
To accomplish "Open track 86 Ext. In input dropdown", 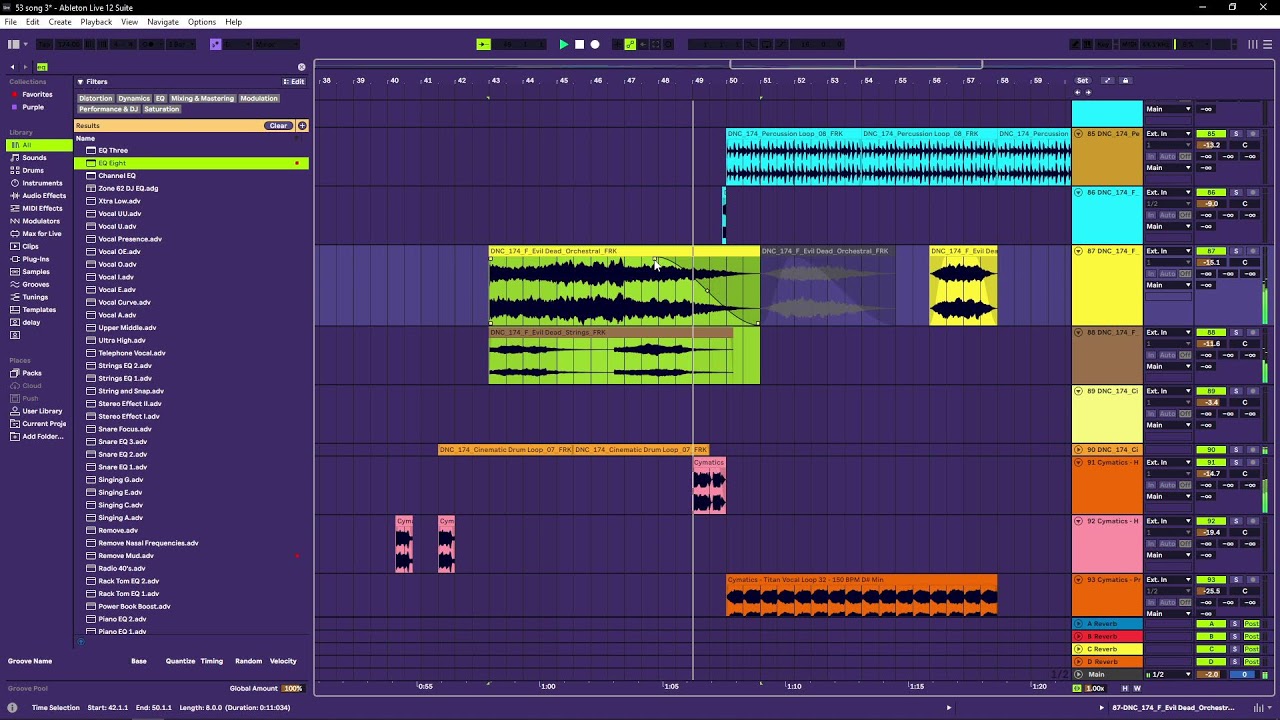I will (1168, 192).
